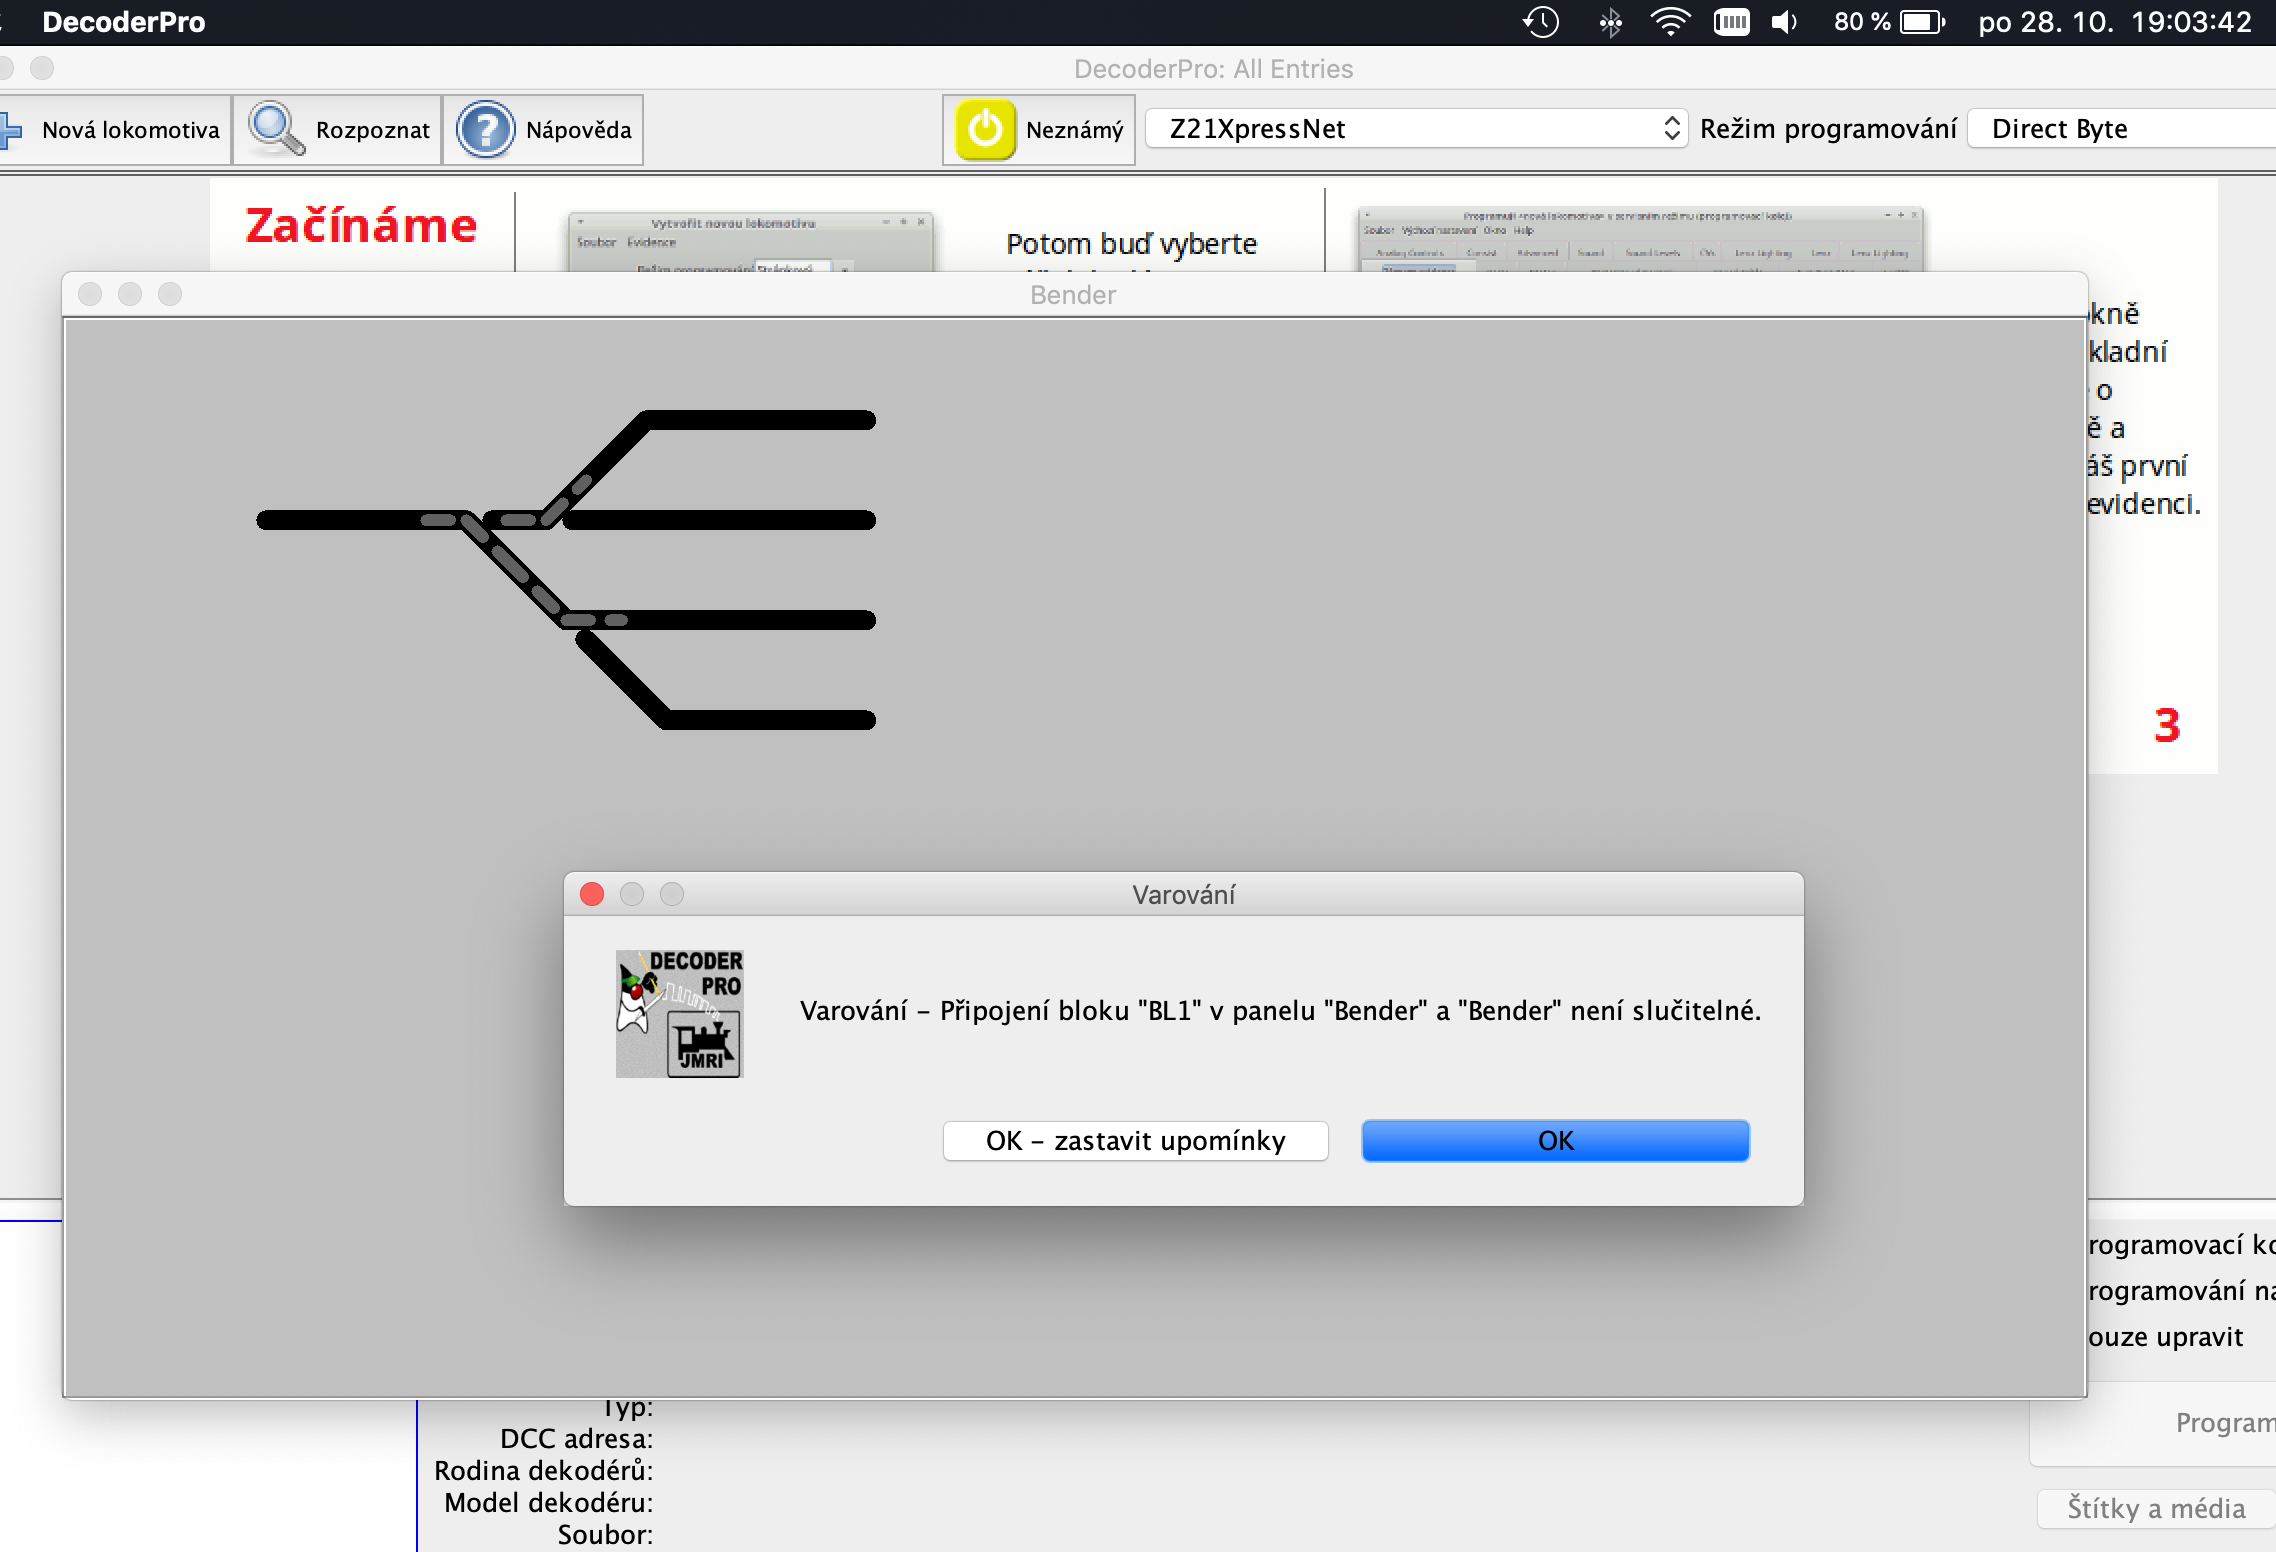Click the Štítky a média button
The image size is (2276, 1552).
click(2155, 1508)
